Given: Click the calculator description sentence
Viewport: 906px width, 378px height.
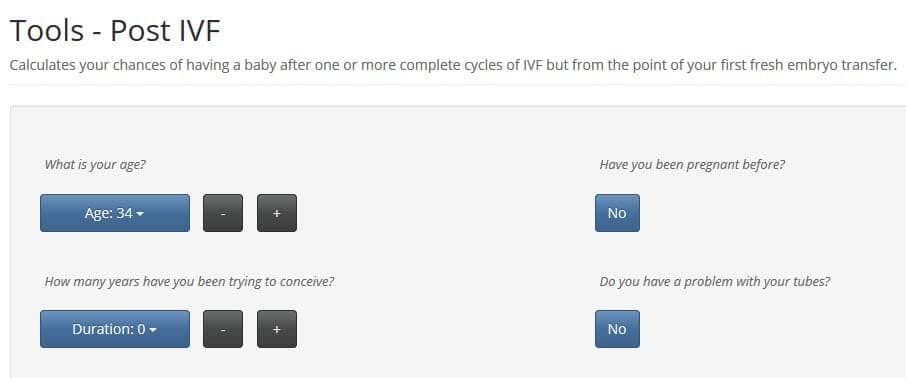Looking at the screenshot, I should tap(453, 65).
